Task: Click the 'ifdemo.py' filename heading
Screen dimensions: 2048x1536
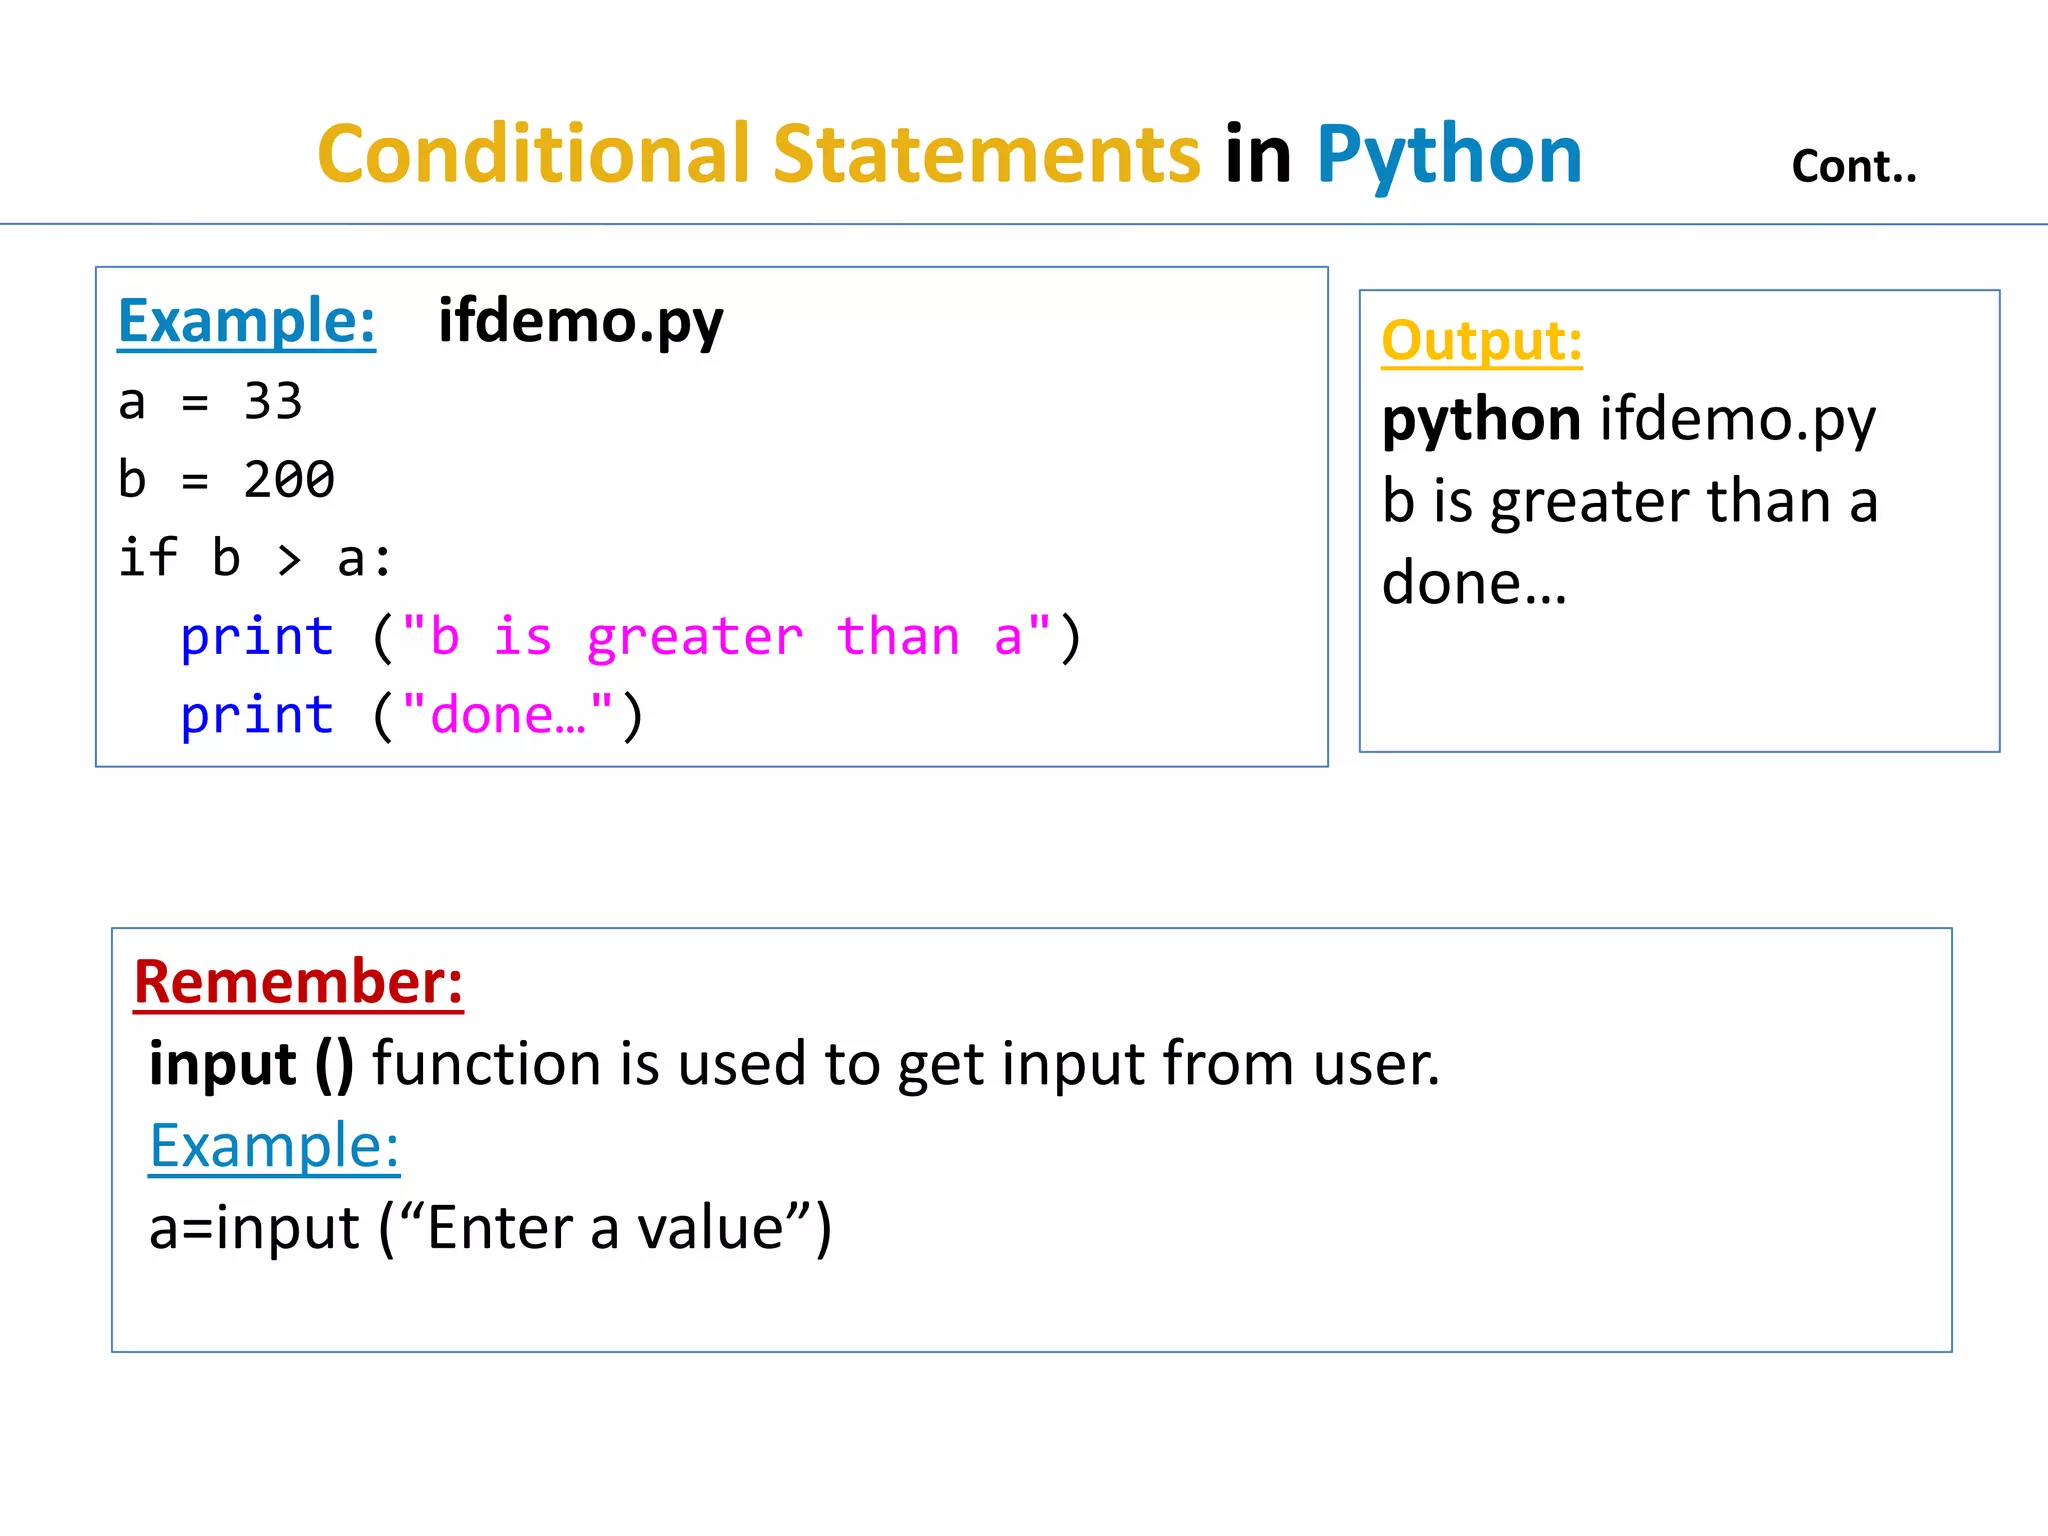Action: 580,322
